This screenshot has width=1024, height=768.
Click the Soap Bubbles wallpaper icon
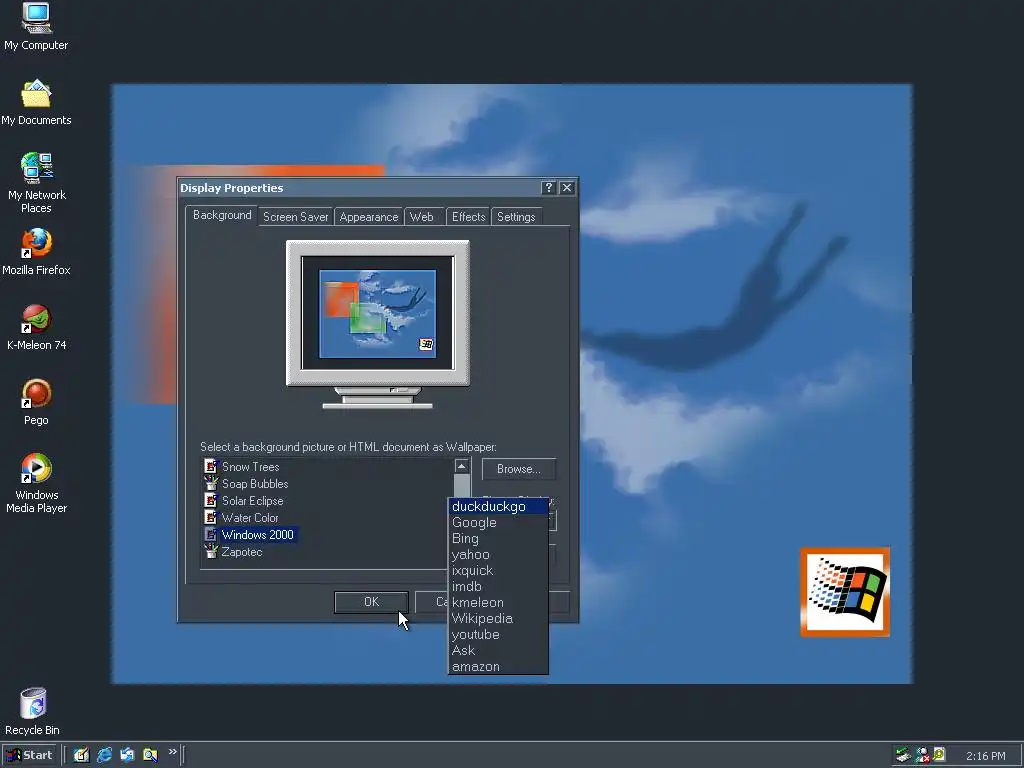click(x=210, y=483)
